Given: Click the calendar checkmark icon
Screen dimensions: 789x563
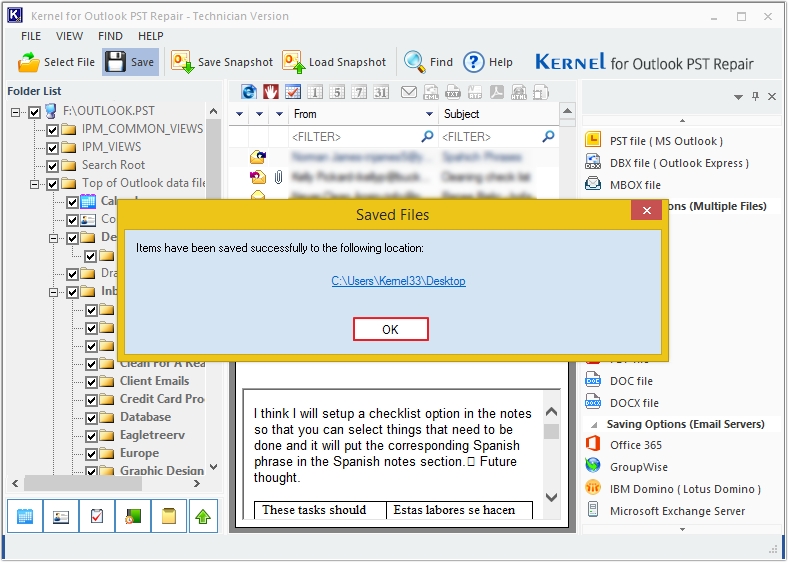Looking at the screenshot, I should coord(293,92).
